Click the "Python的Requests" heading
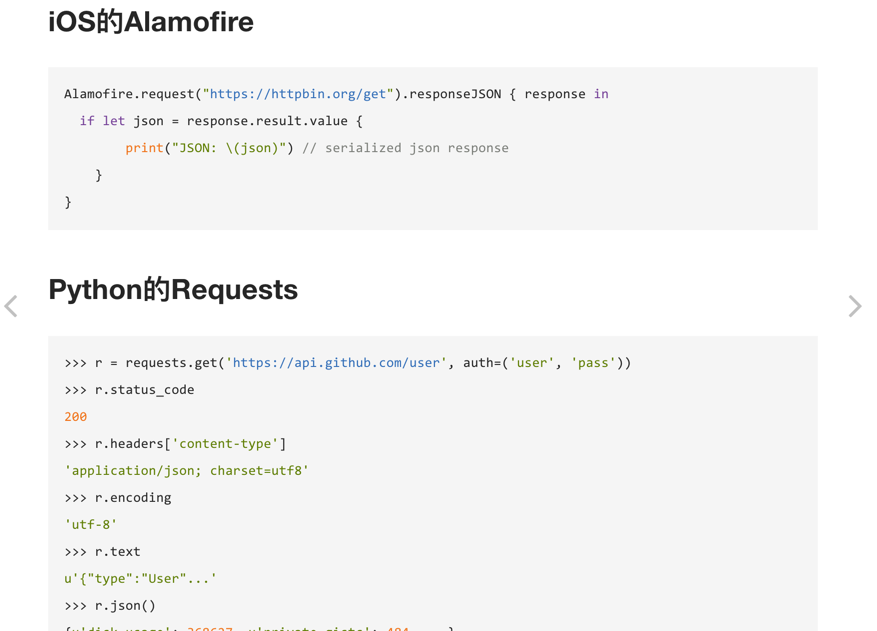This screenshot has height=631, width=877. point(173,290)
